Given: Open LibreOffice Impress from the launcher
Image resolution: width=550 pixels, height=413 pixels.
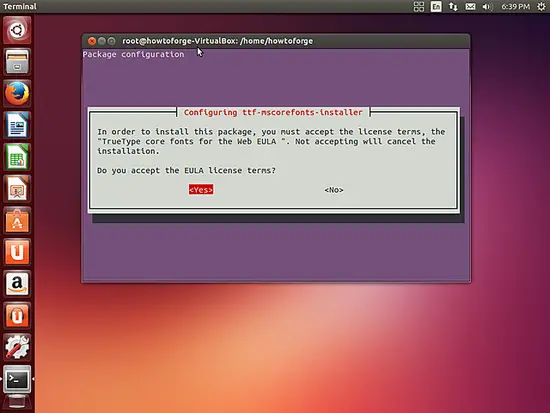Looking at the screenshot, I should 17,188.
